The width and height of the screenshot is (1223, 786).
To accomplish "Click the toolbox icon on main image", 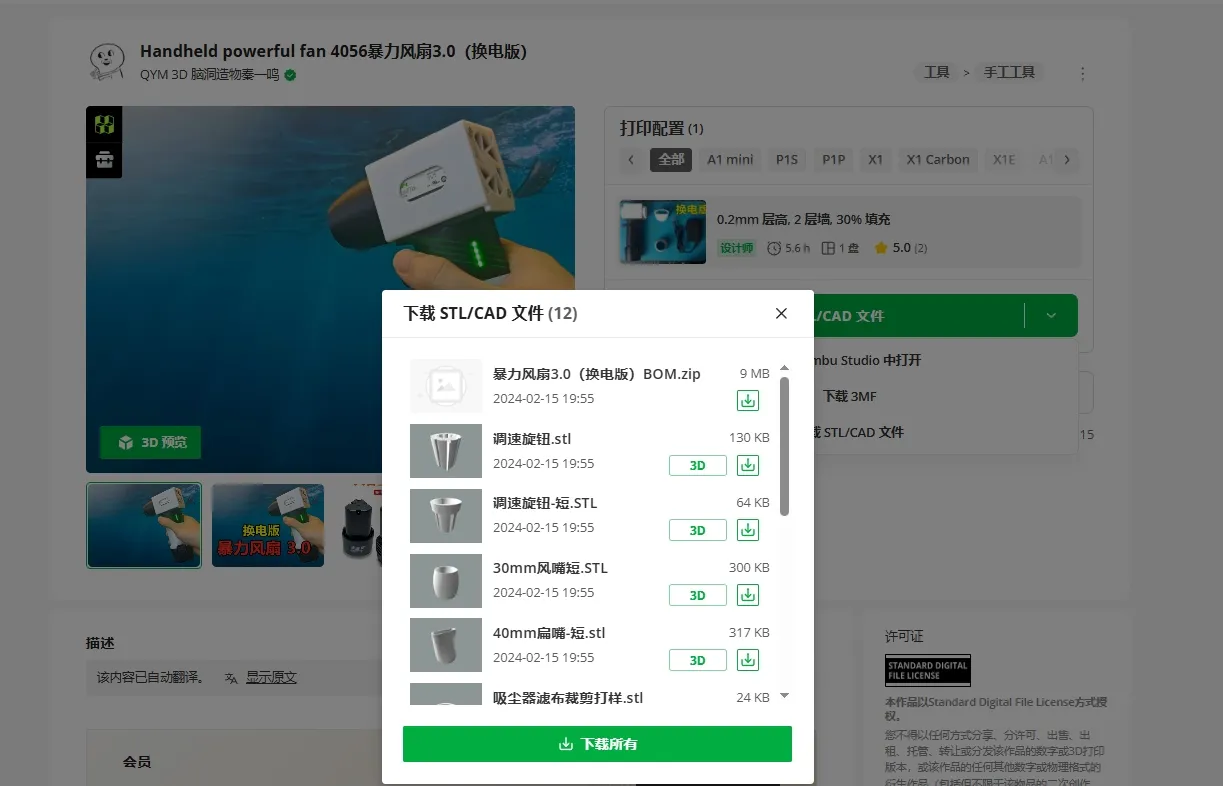I will 104,160.
